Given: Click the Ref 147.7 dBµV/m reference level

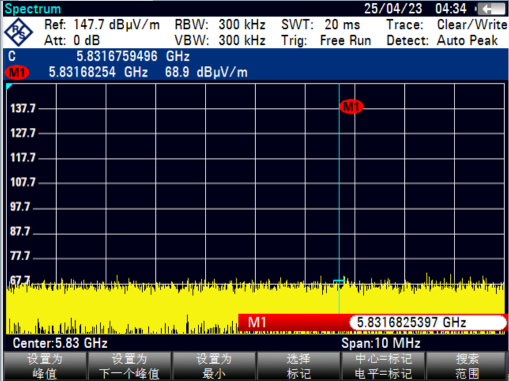Looking at the screenshot, I should click(x=102, y=25).
